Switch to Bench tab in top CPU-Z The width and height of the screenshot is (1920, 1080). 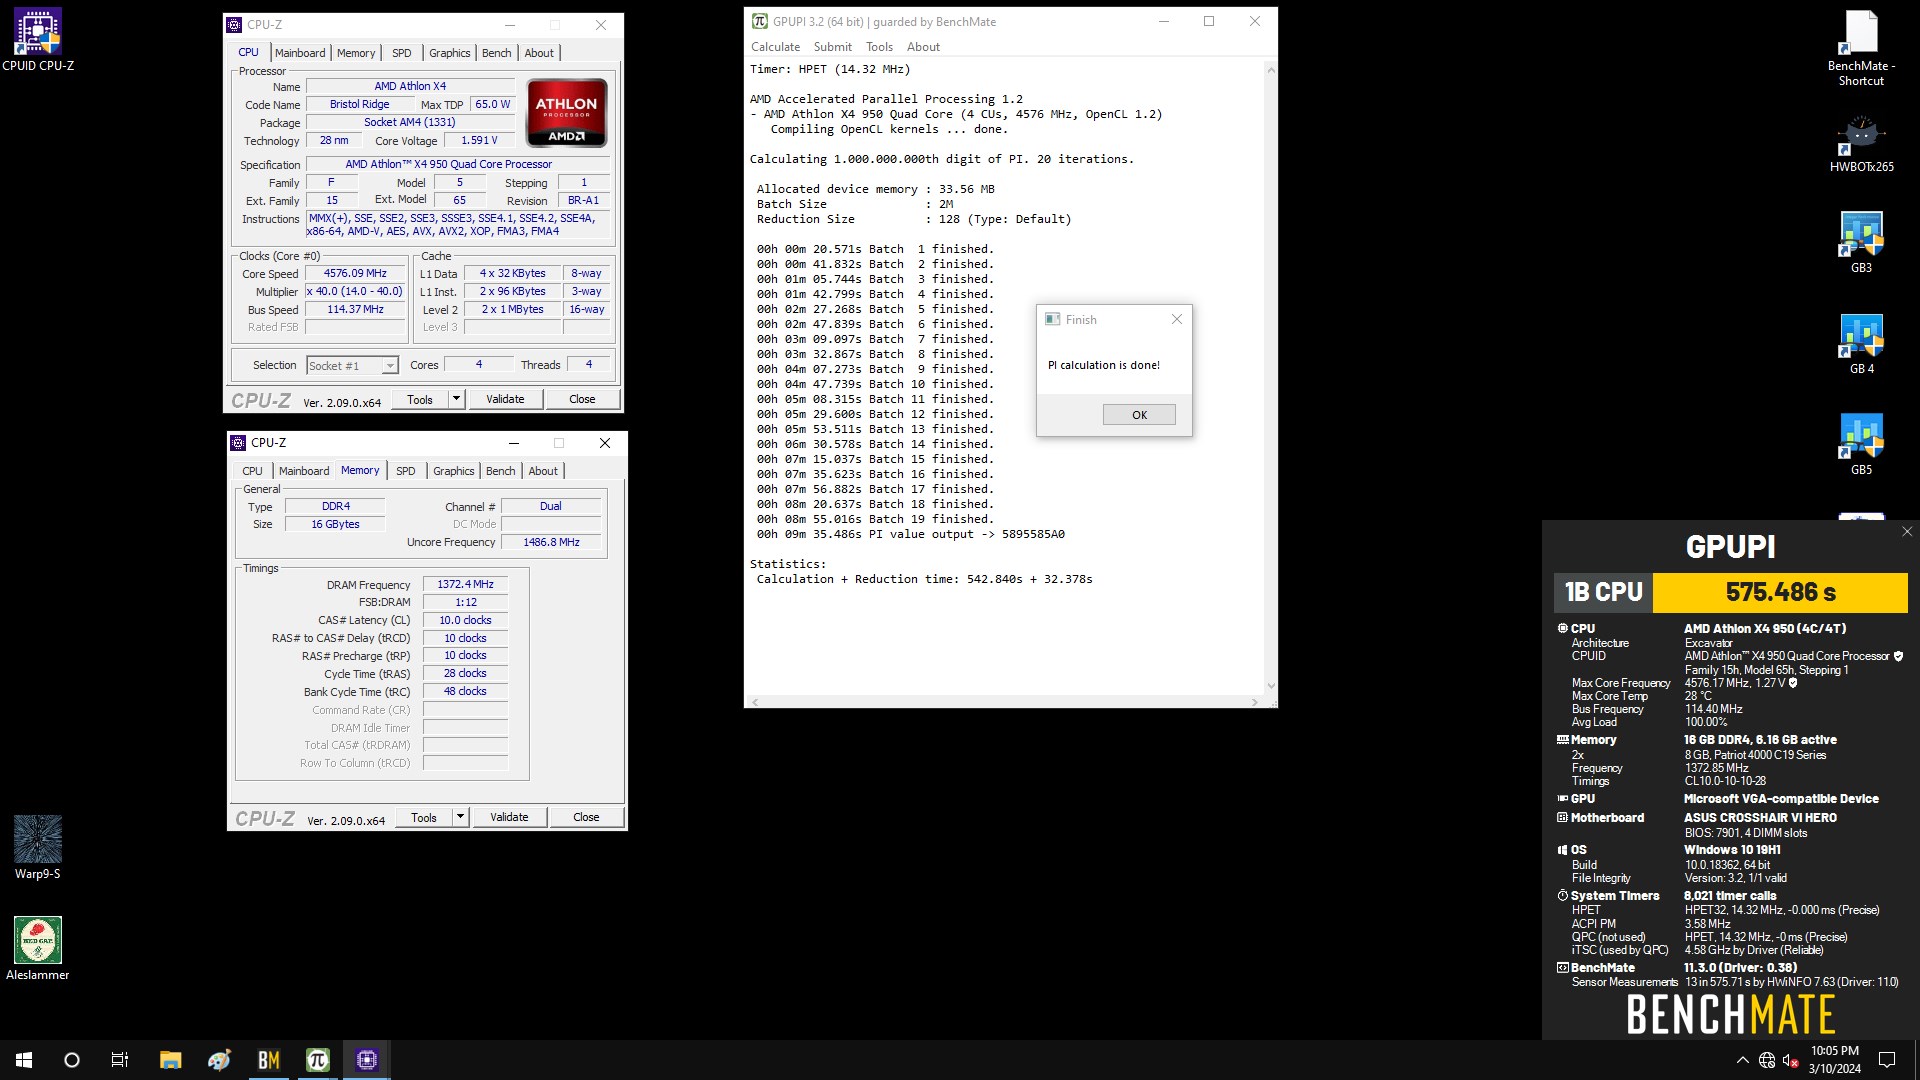click(496, 53)
